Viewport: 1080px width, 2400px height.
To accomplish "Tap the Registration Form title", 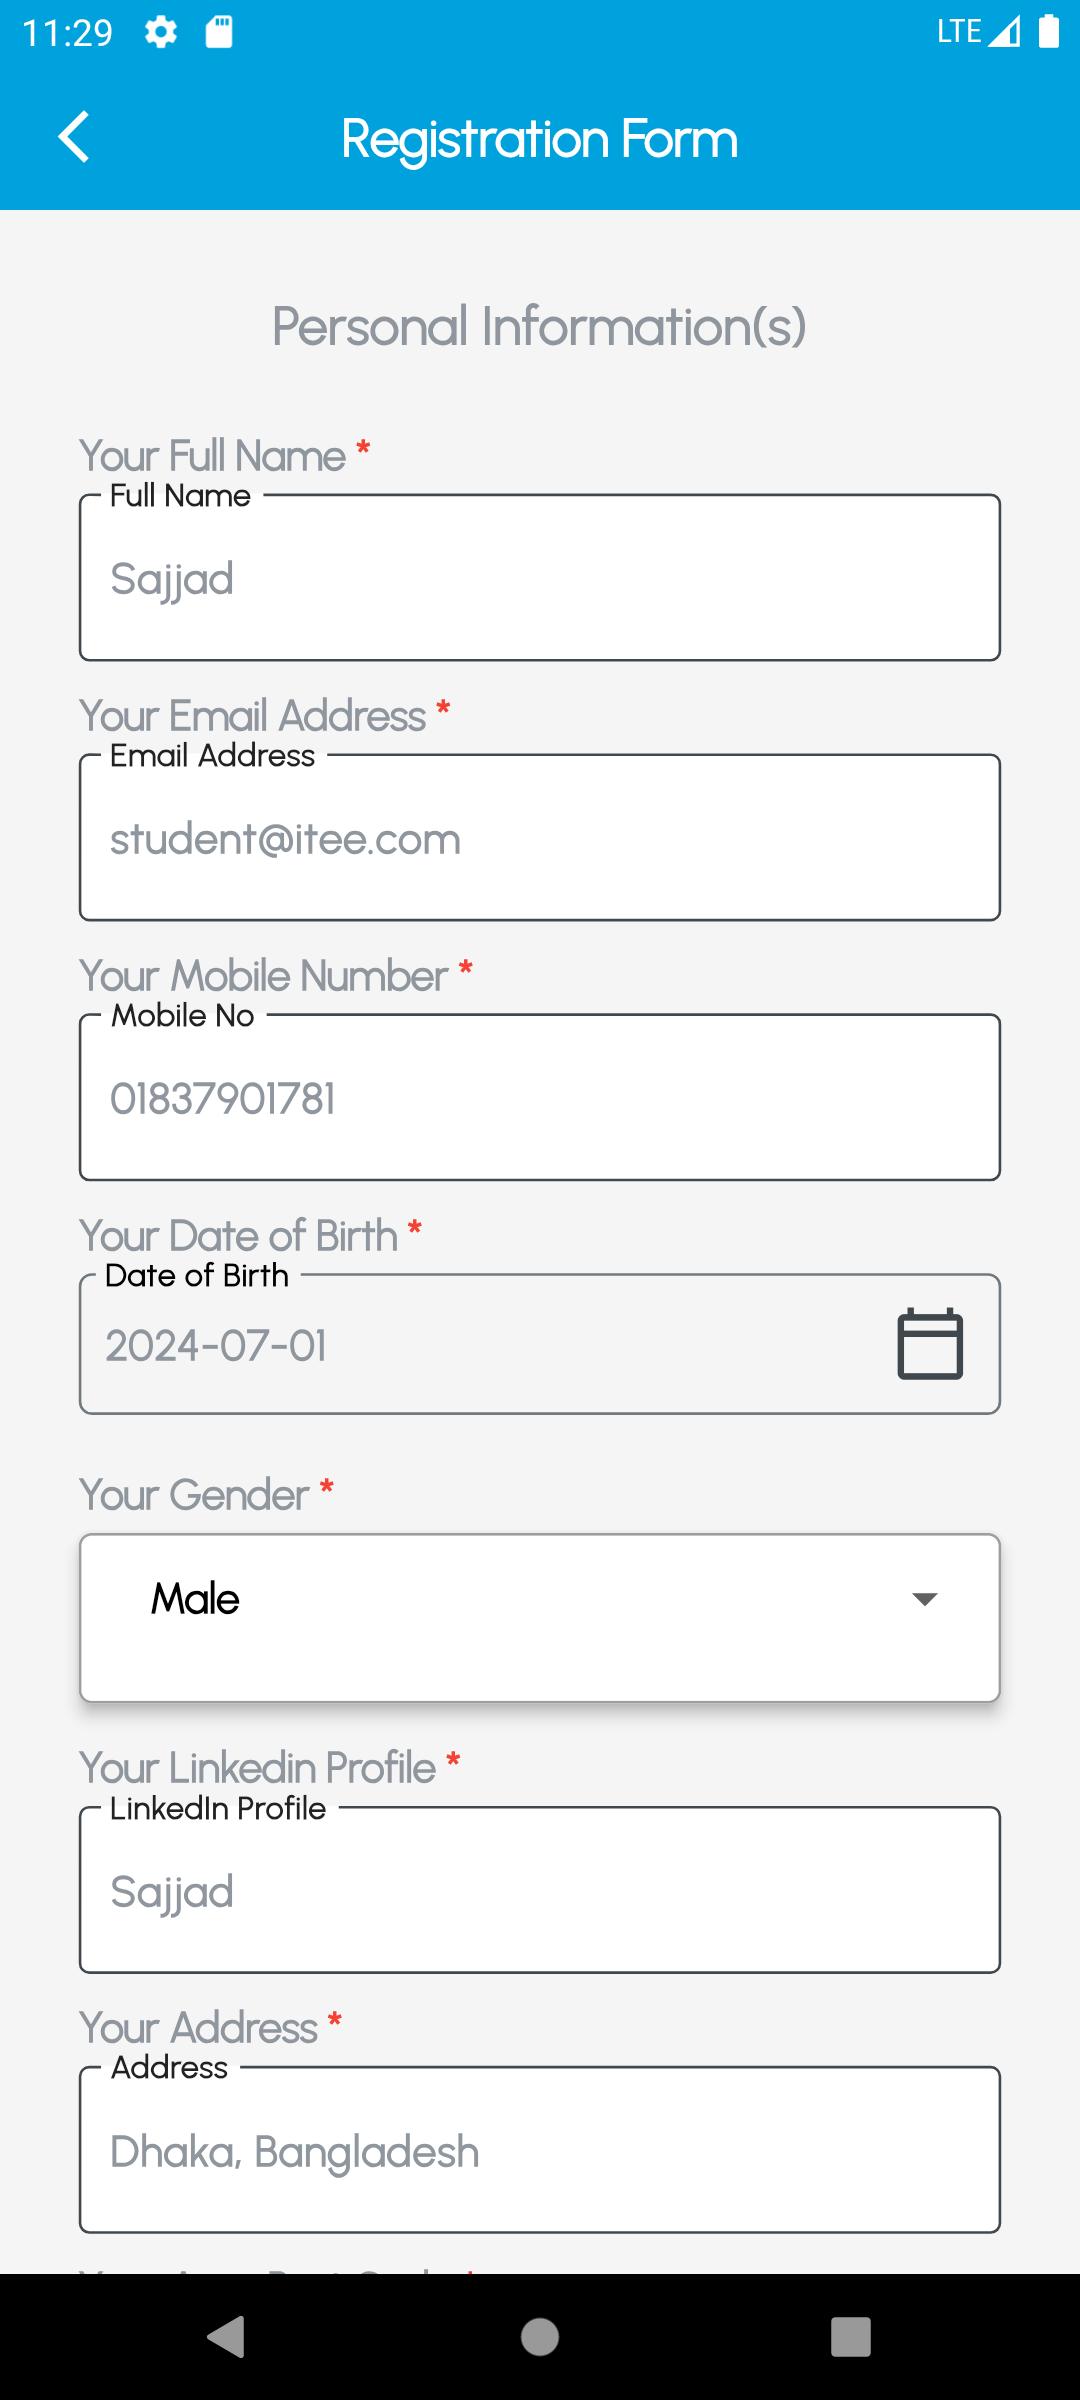I will [539, 139].
